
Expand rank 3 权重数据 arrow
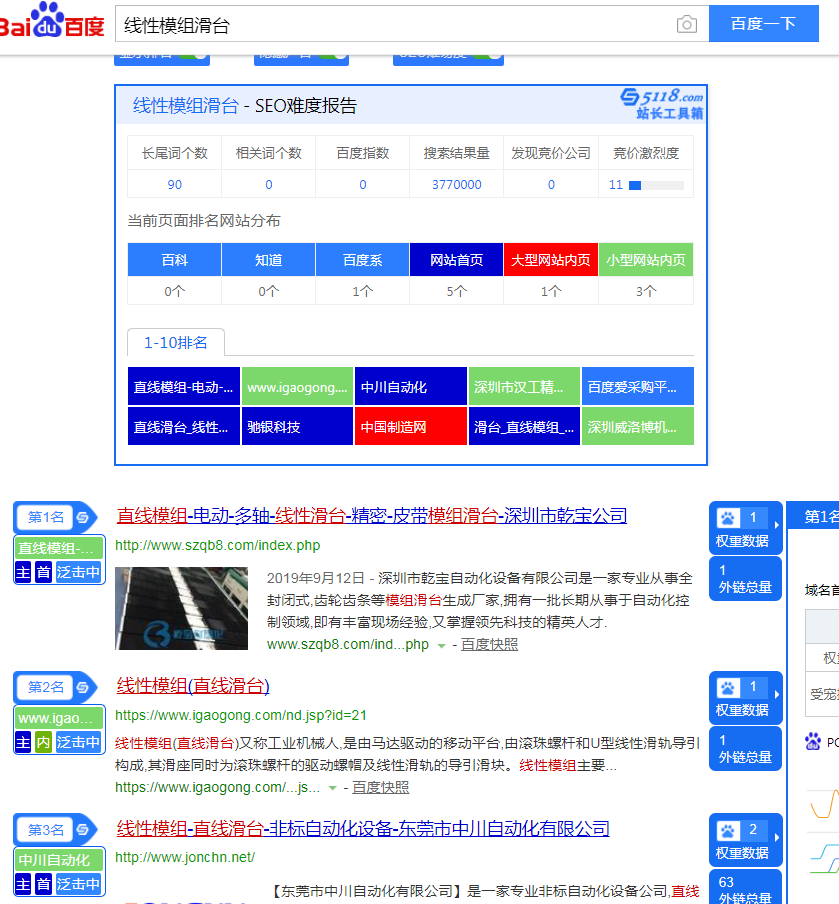777,837
